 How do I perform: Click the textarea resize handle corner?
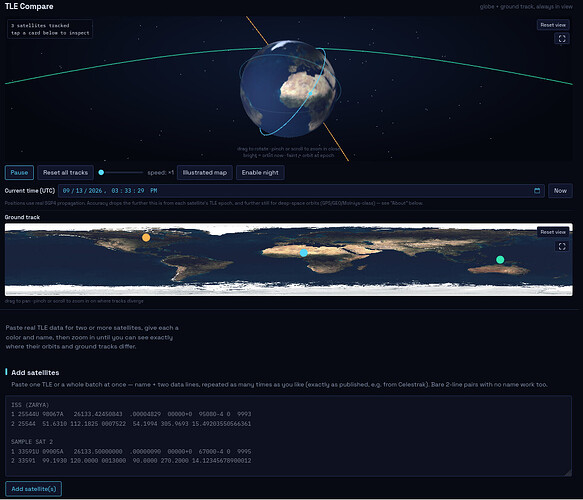(x=568, y=472)
